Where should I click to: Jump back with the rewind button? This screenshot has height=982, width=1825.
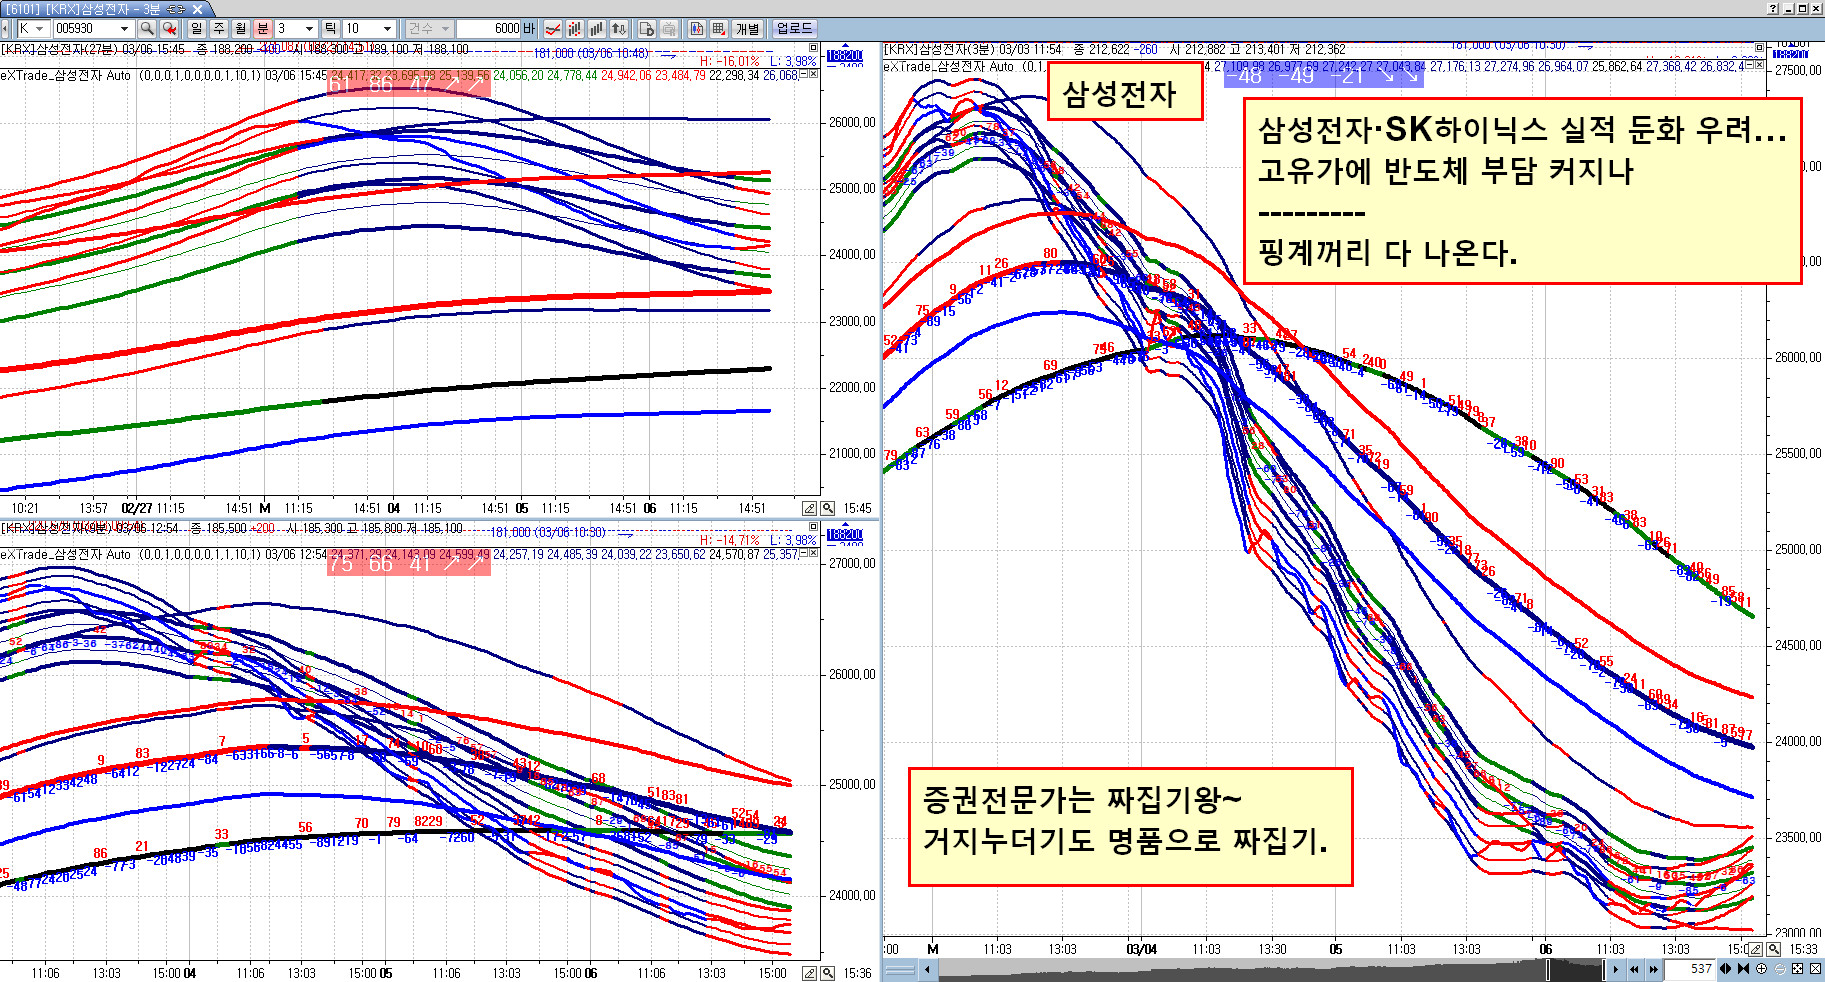pyautogui.click(x=1634, y=969)
